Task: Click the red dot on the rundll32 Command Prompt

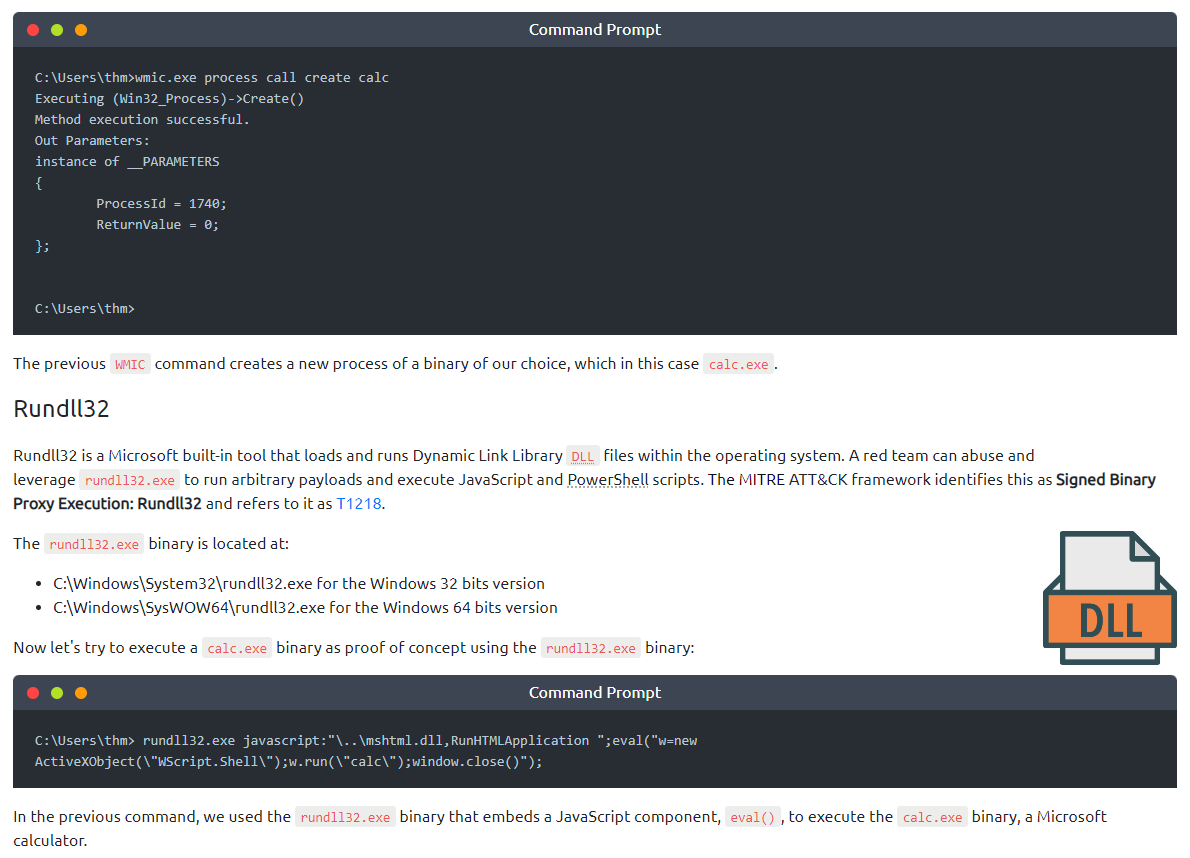Action: [33, 693]
